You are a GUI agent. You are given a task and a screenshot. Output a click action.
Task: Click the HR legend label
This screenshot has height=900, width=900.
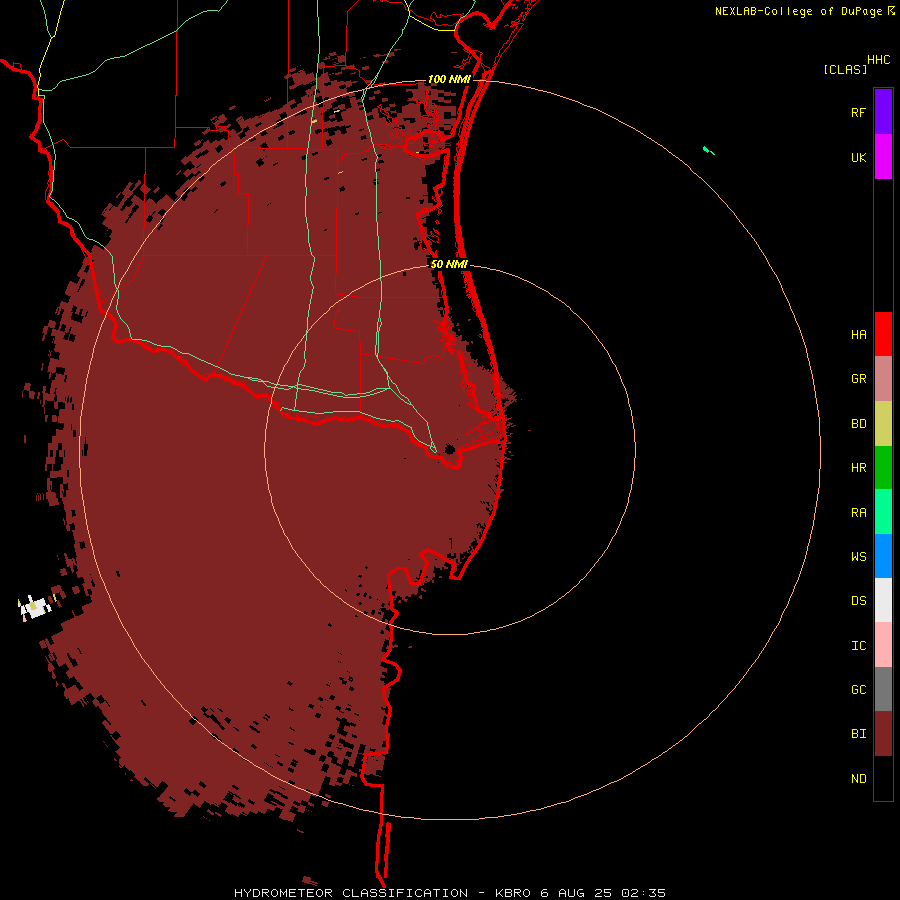pyautogui.click(x=858, y=468)
